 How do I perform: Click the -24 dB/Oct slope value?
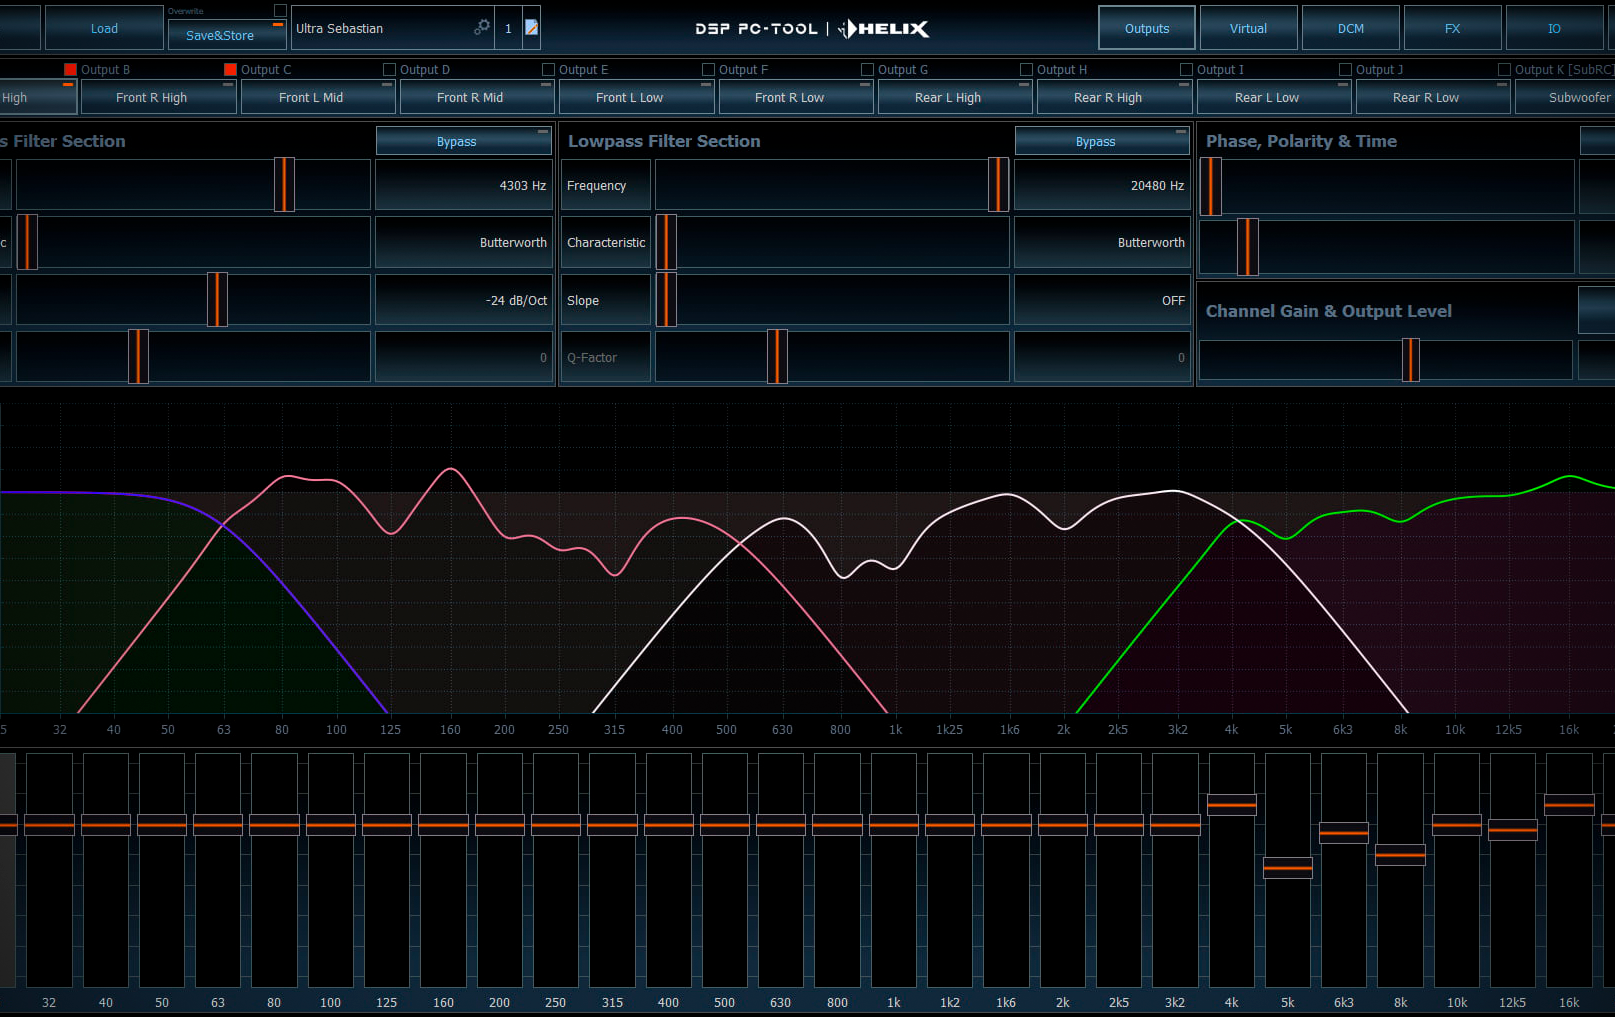coord(463,300)
